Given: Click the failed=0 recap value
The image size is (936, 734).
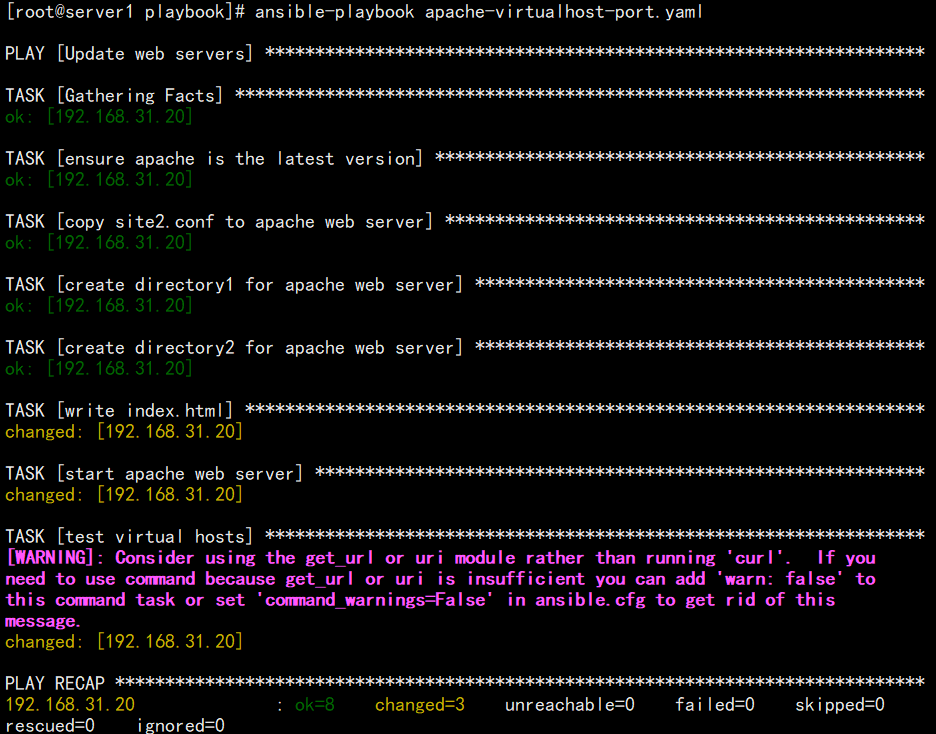Looking at the screenshot, I should [x=715, y=705].
